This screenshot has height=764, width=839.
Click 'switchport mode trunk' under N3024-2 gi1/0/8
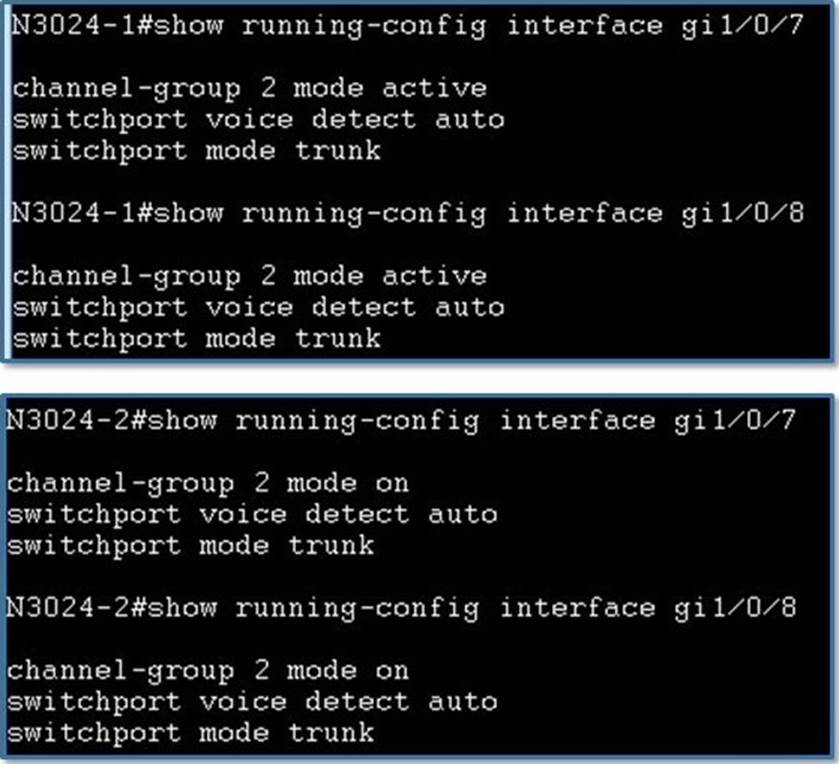click(x=190, y=733)
